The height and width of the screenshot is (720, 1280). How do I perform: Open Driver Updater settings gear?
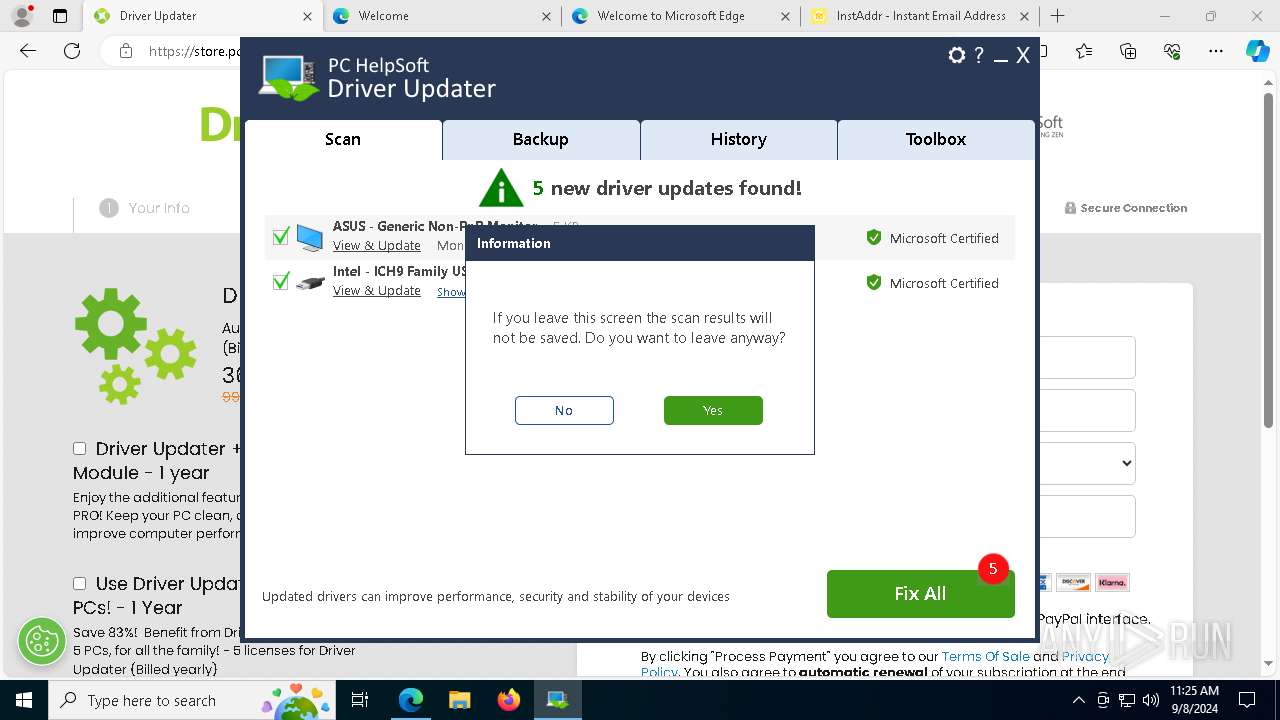tap(956, 56)
